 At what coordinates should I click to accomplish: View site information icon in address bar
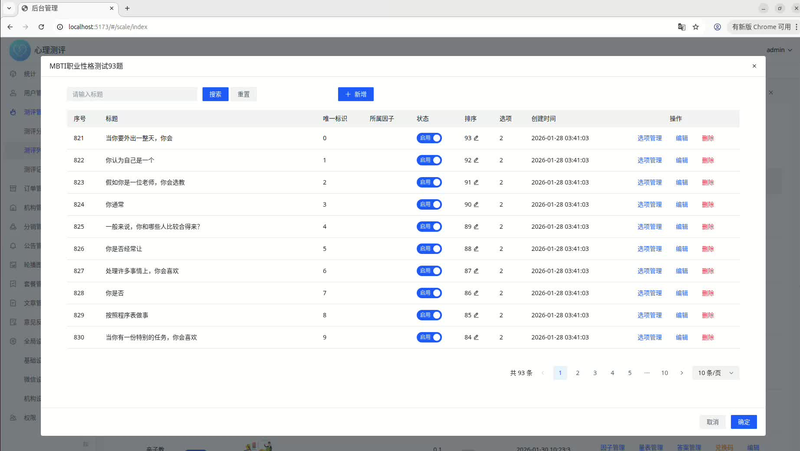[x=60, y=27]
